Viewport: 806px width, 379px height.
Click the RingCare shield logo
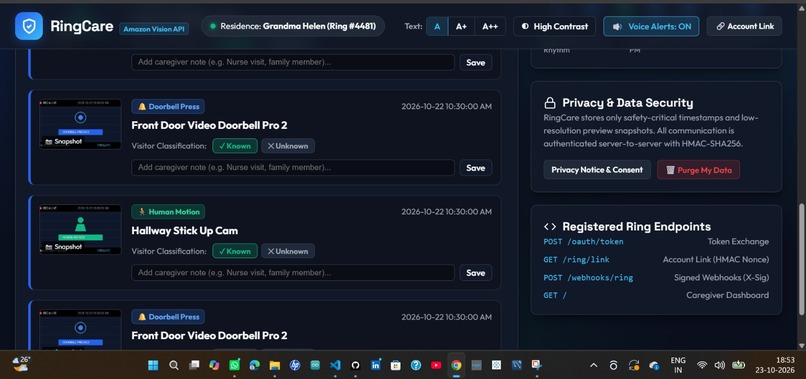coord(29,26)
